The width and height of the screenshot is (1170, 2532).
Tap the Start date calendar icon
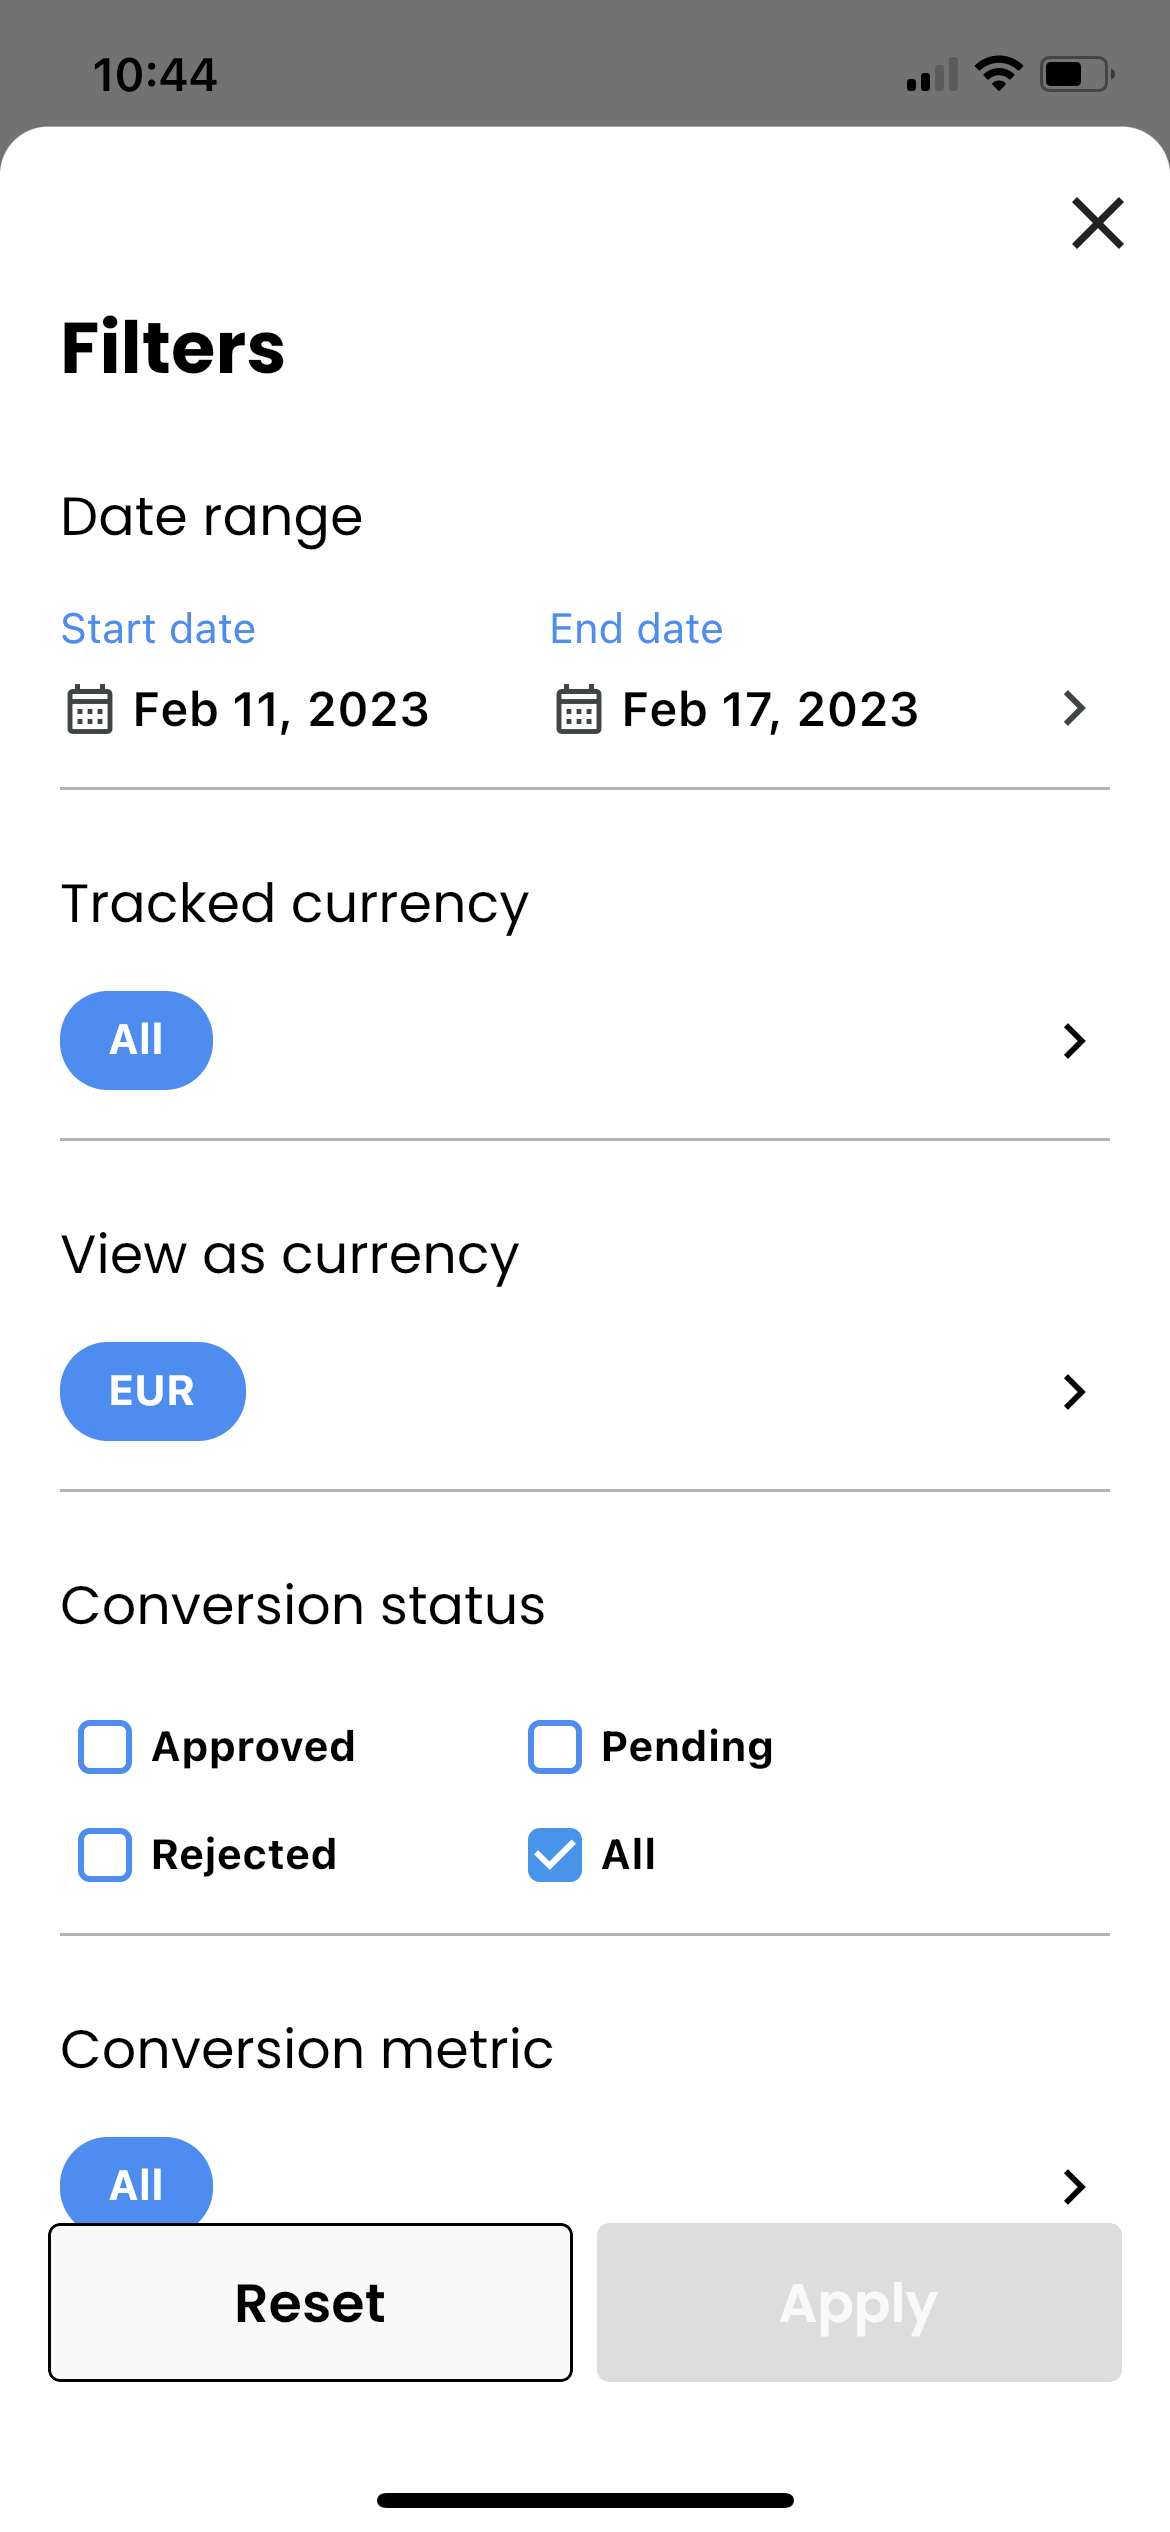[x=89, y=709]
